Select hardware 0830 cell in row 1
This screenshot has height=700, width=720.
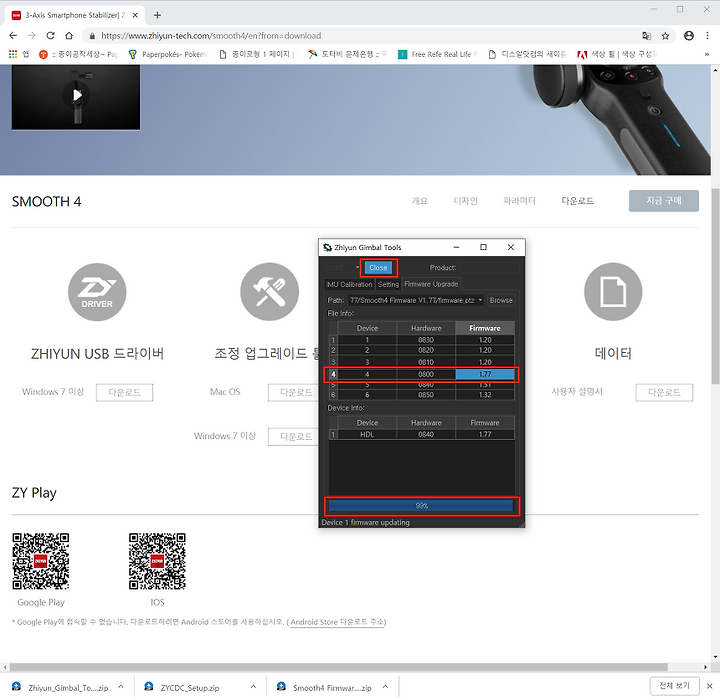click(x=426, y=340)
